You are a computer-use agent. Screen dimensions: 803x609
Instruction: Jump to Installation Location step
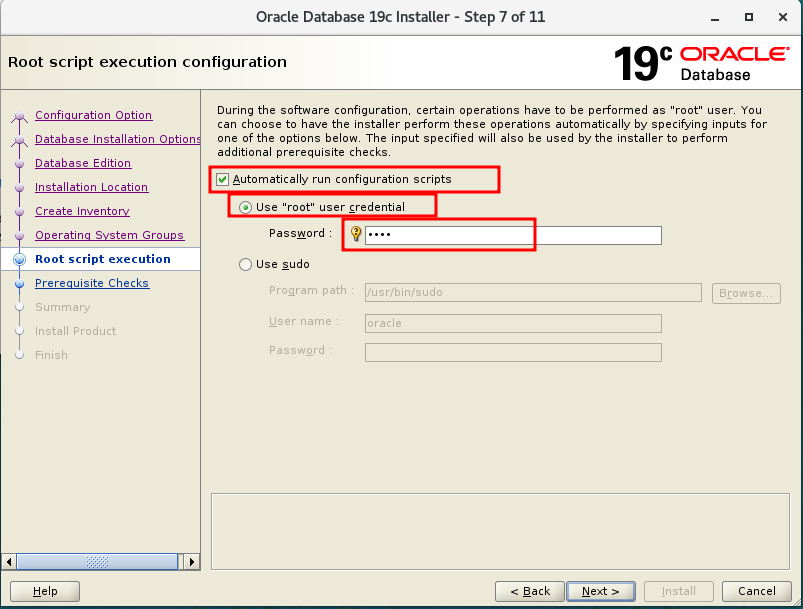tap(92, 187)
